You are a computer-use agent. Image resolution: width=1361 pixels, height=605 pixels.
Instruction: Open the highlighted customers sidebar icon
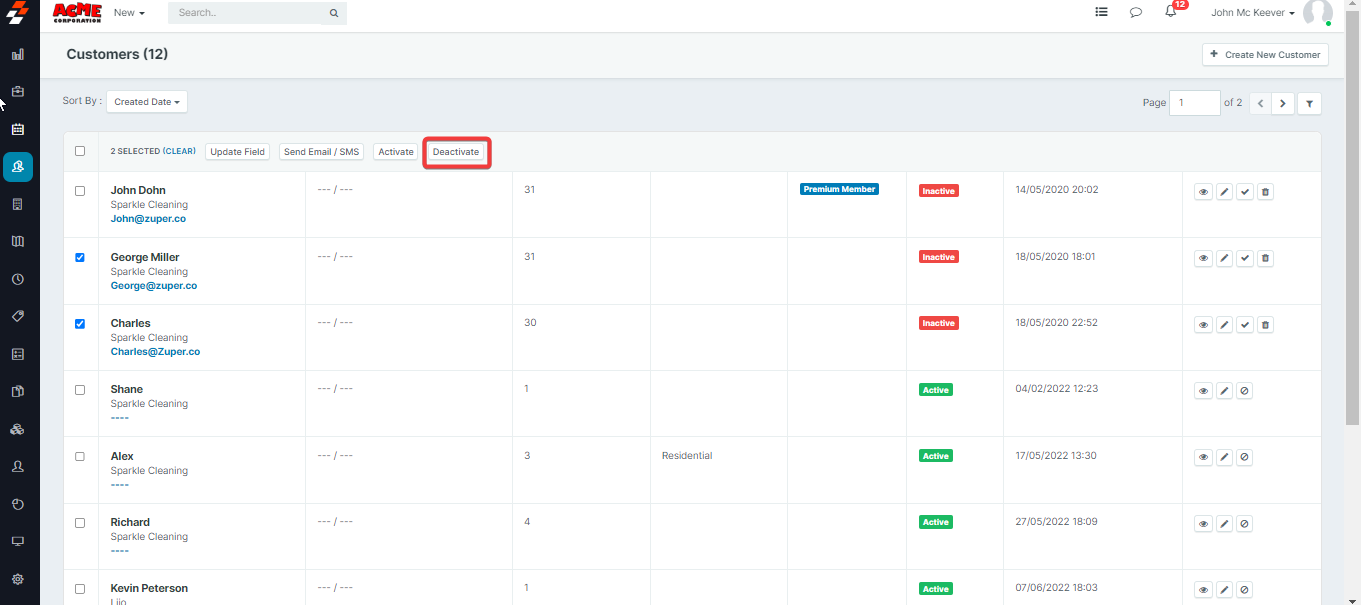(x=18, y=167)
